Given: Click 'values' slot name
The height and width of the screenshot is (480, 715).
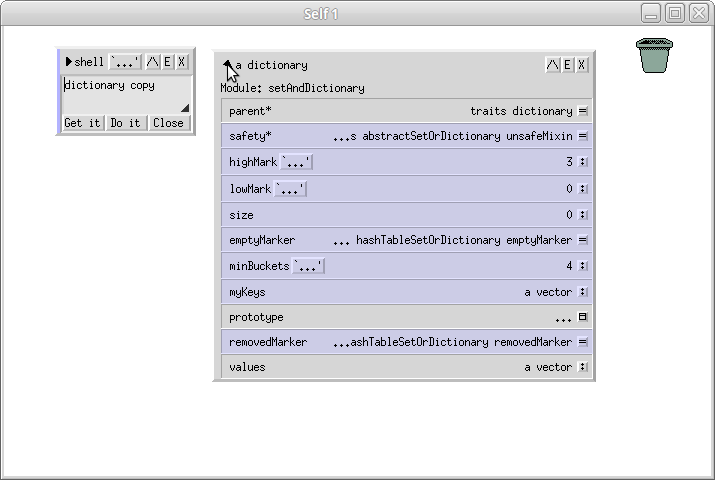Looking at the screenshot, I should coord(247,367).
